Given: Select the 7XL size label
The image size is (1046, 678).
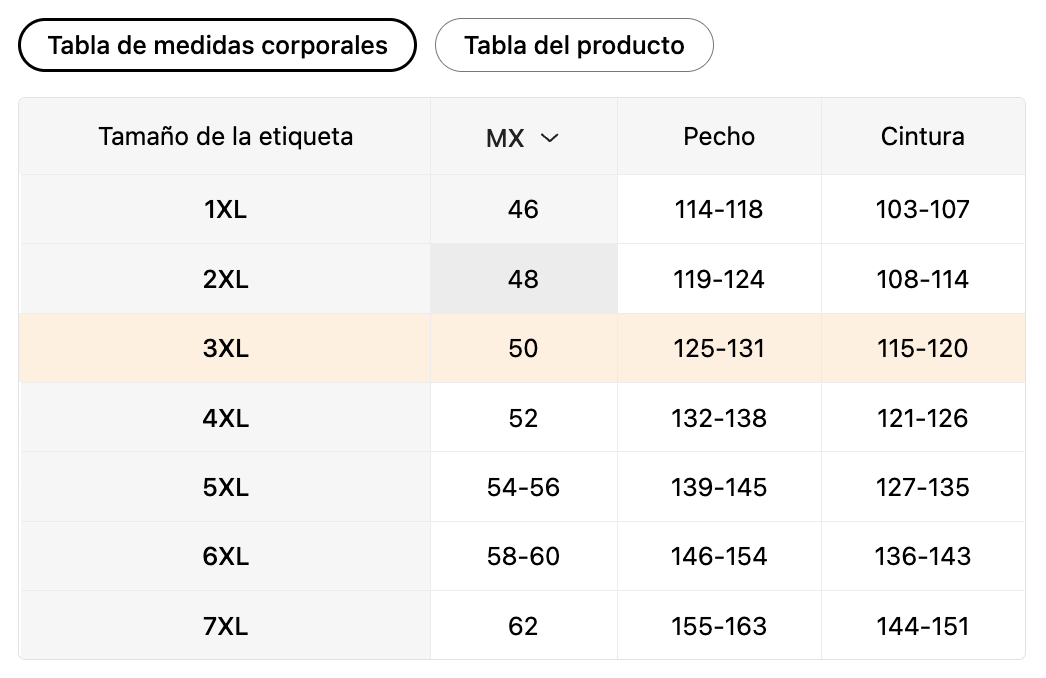Looking at the screenshot, I should 225,626.
